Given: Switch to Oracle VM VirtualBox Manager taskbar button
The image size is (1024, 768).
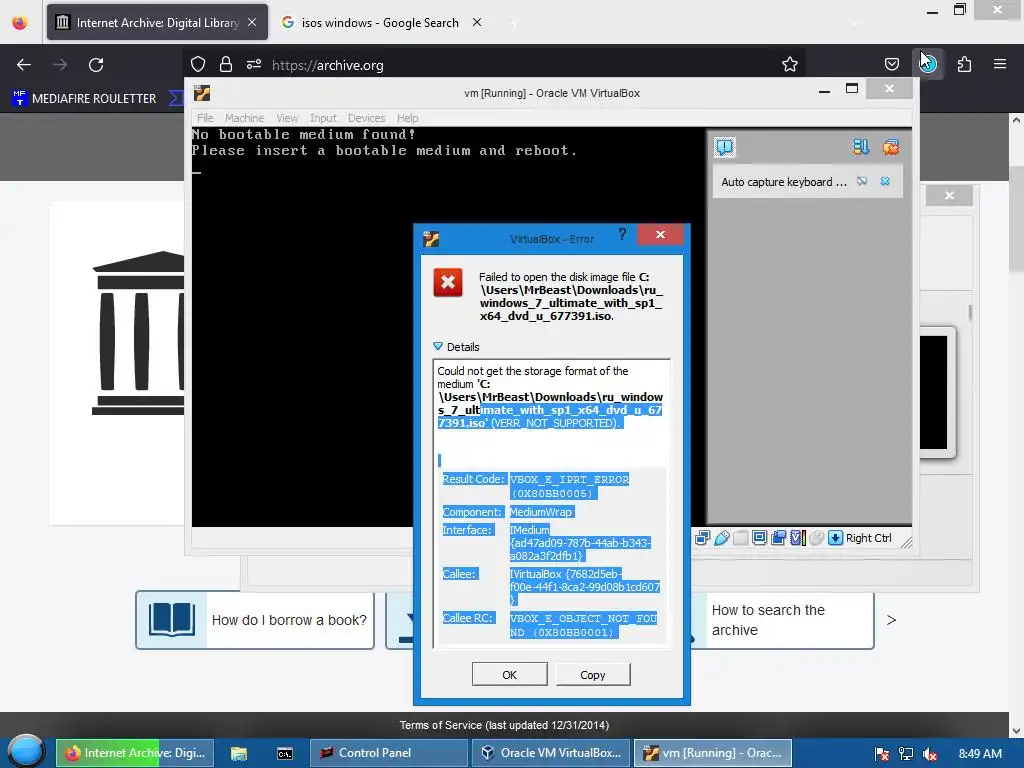Looking at the screenshot, I should pos(551,753).
